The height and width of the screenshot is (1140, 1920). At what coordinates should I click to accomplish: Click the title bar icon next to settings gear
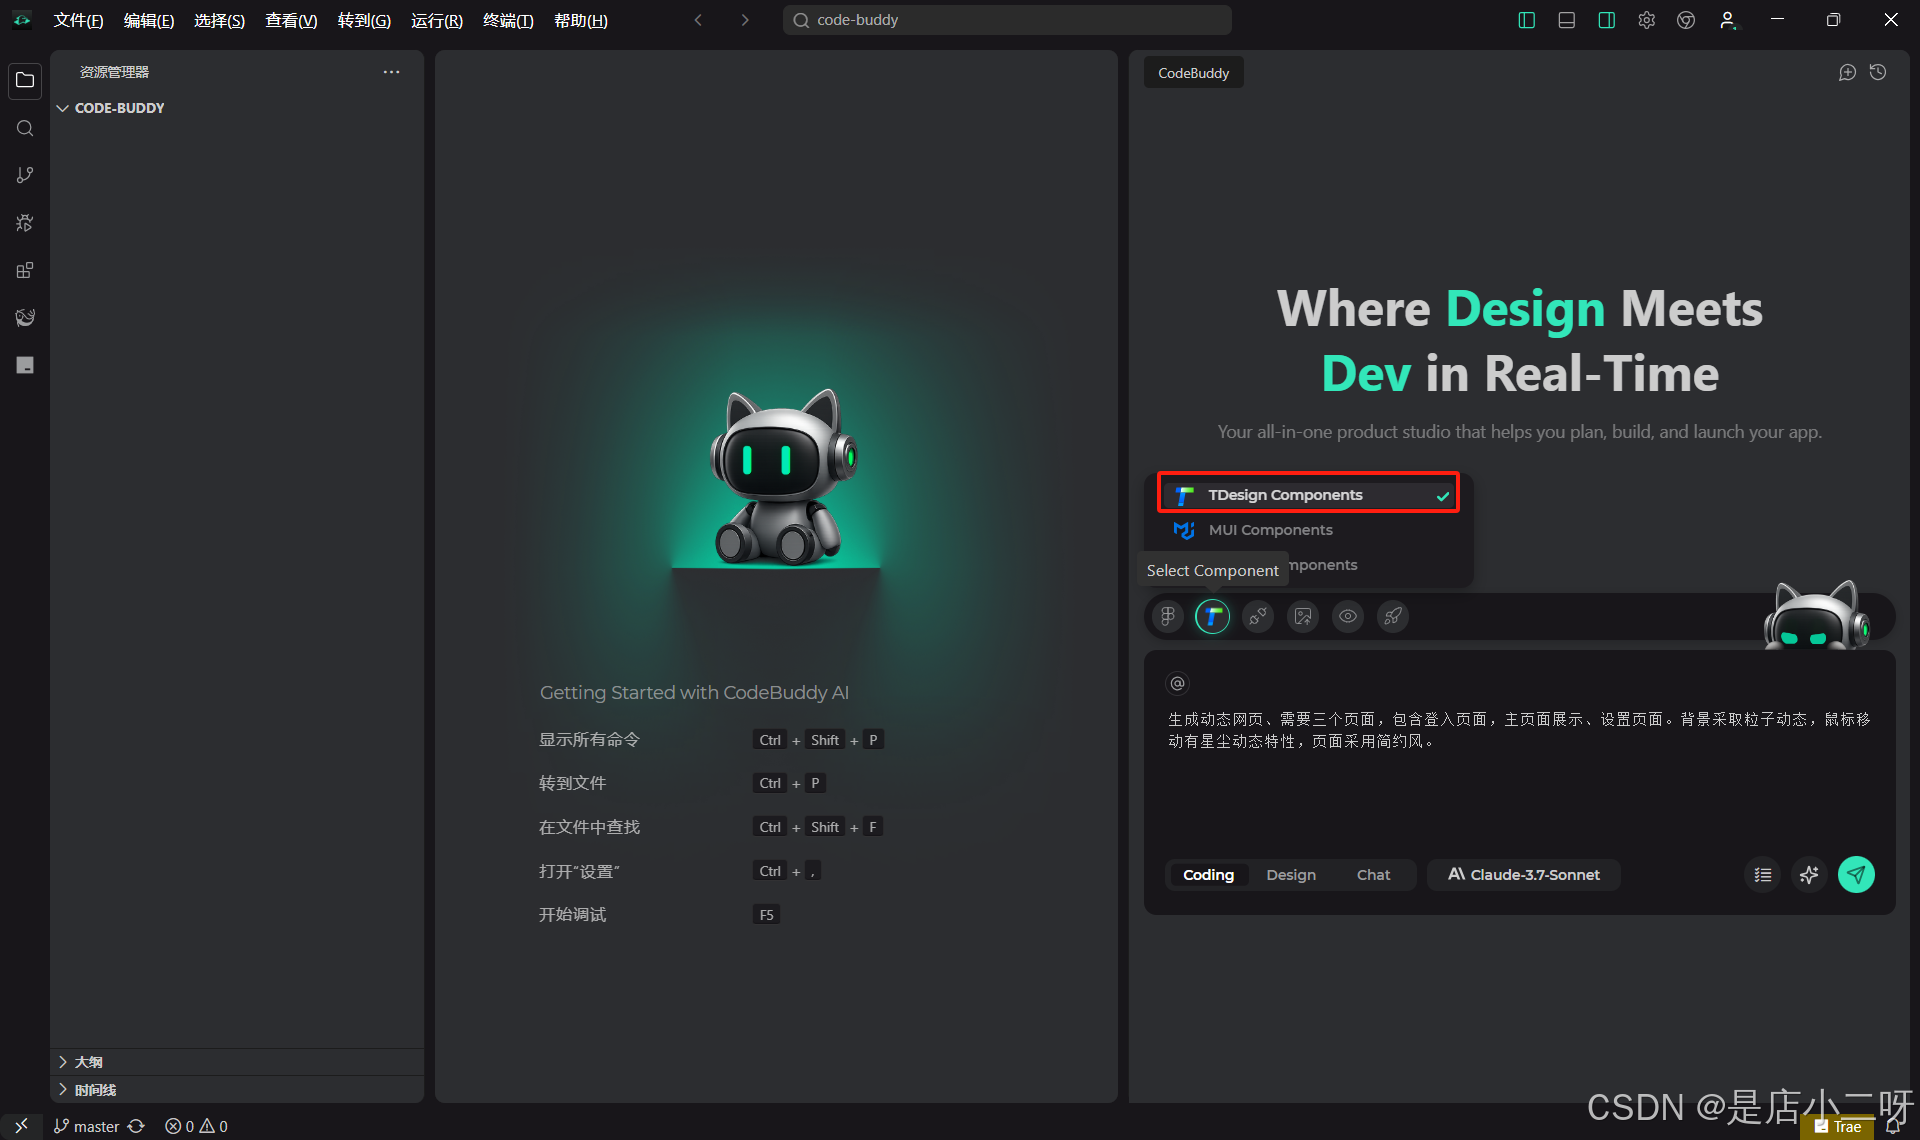click(x=1686, y=20)
